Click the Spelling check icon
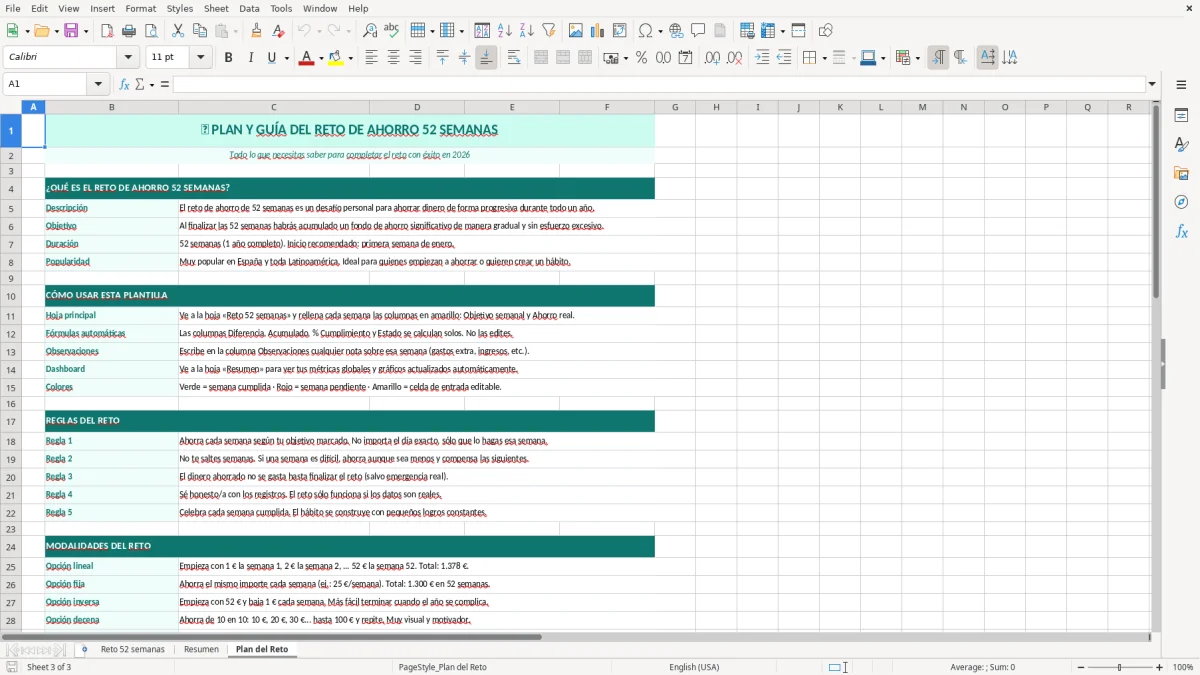Screen dimensions: 1200x675 point(391,31)
